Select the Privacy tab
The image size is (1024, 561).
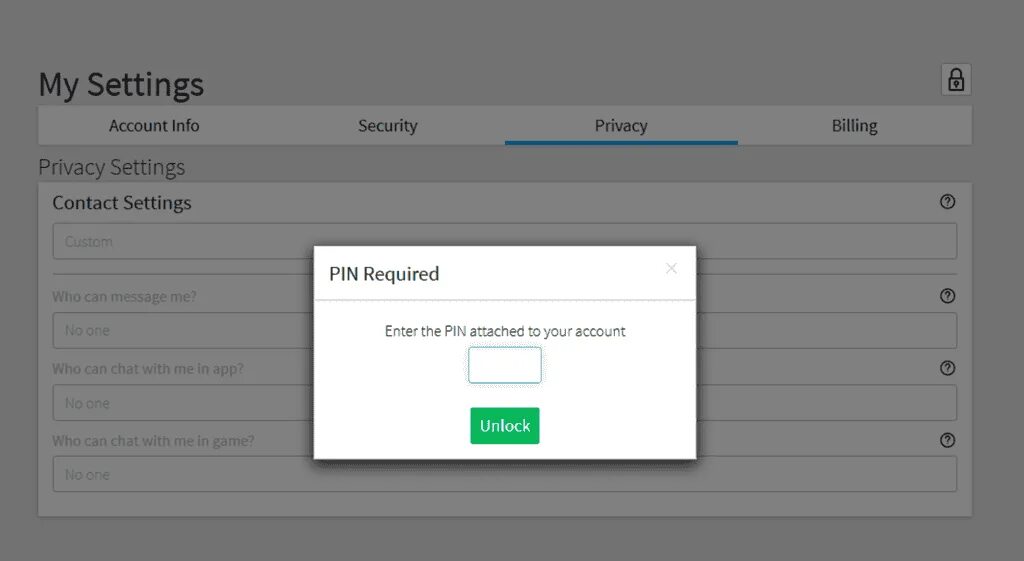coord(621,125)
